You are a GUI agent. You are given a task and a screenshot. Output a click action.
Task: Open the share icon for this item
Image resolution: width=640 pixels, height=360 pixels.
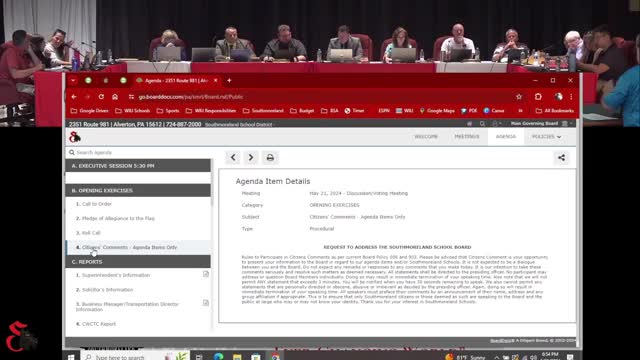pyautogui.click(x=562, y=158)
